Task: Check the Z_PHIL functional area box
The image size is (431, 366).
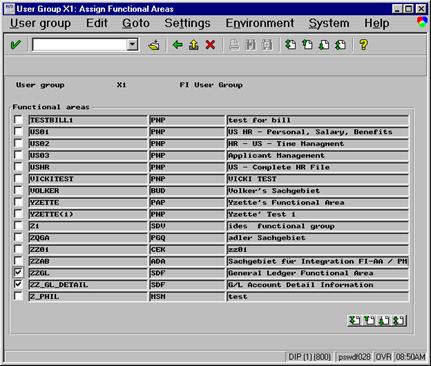Action: (x=18, y=296)
